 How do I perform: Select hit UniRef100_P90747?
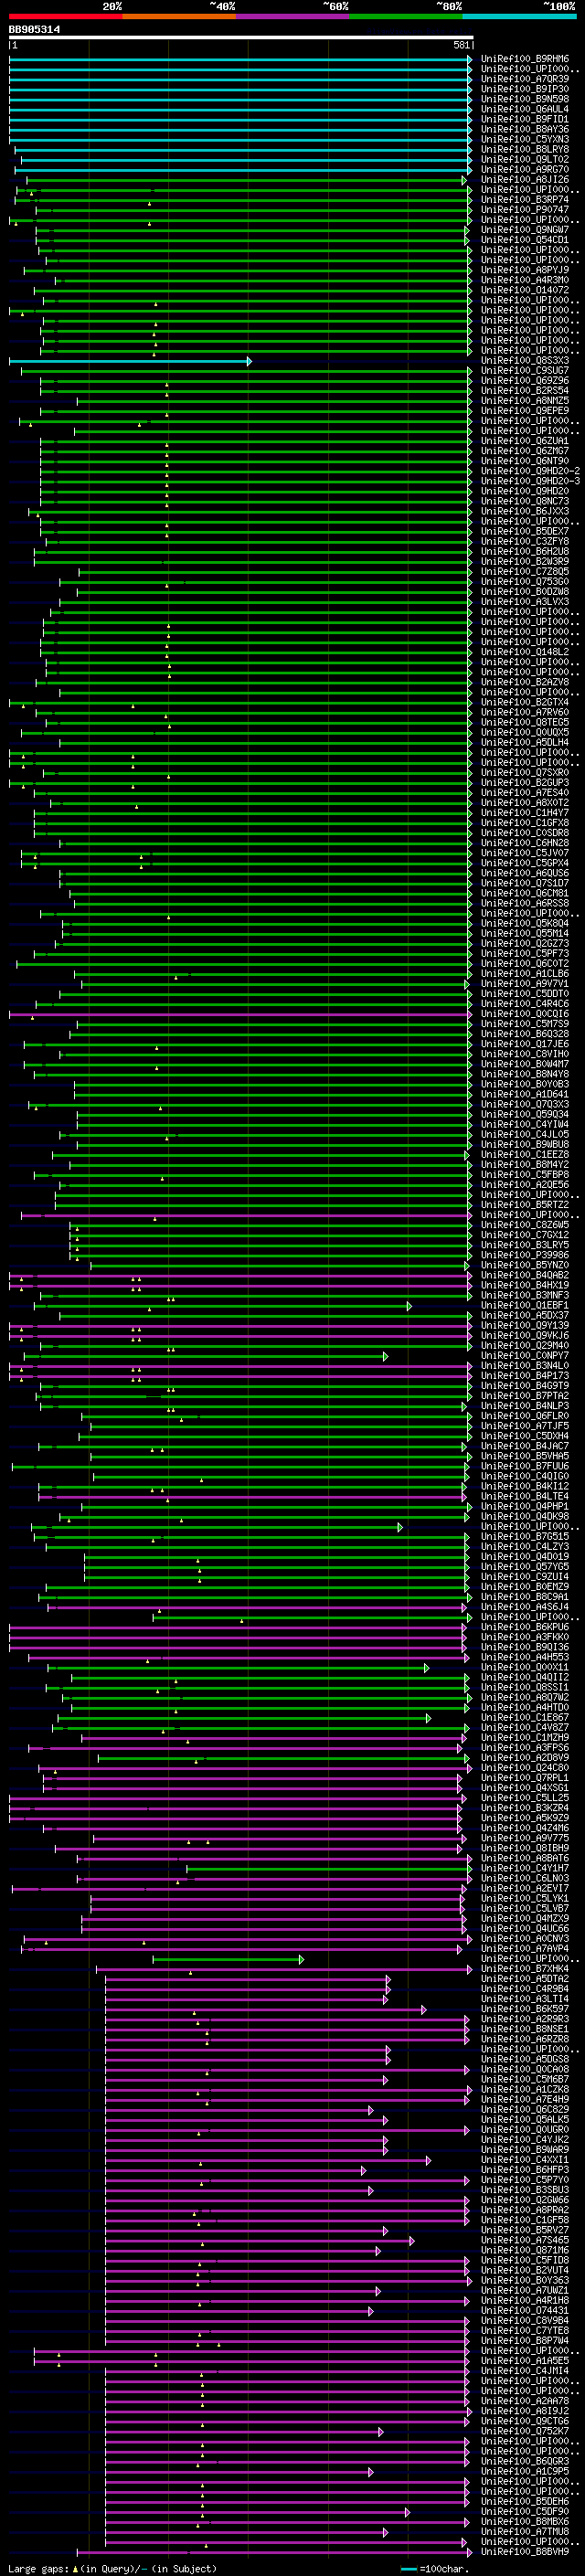(525, 210)
